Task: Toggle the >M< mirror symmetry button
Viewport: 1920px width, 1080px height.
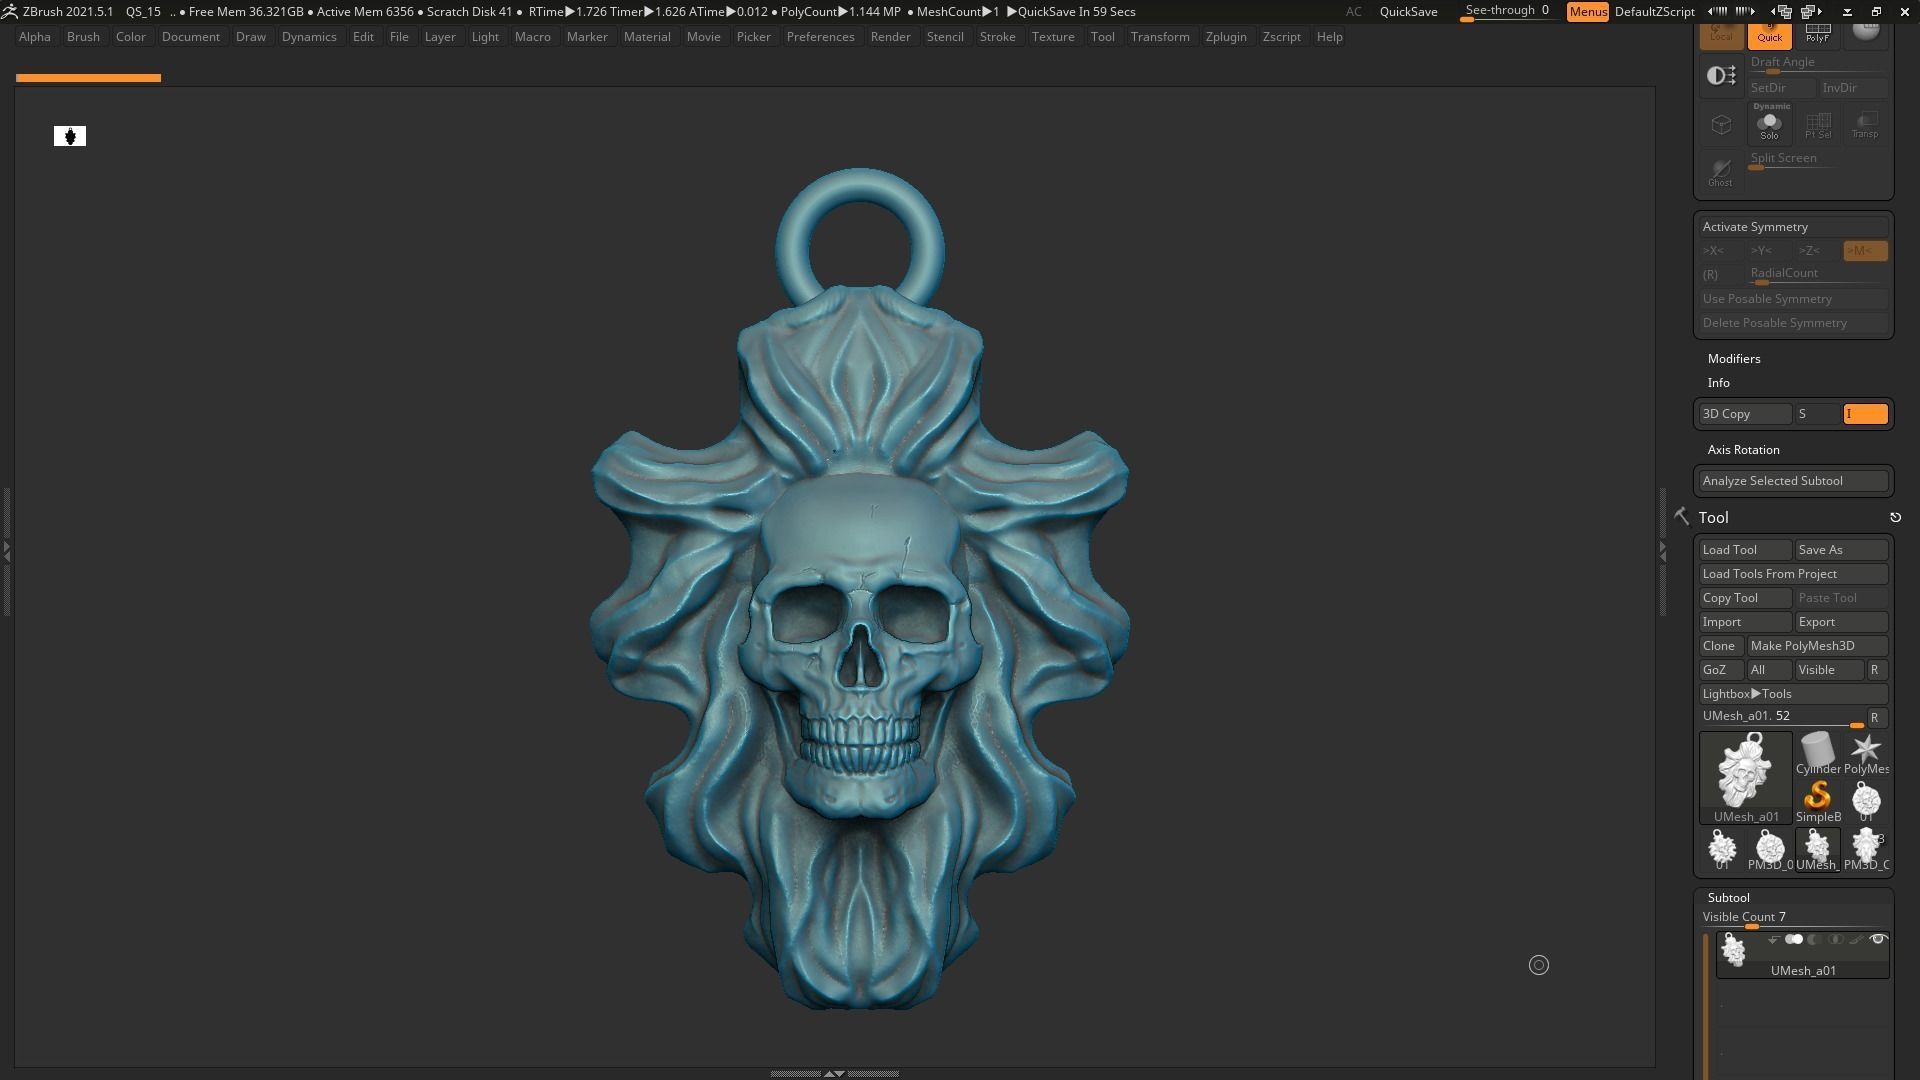Action: click(1865, 251)
